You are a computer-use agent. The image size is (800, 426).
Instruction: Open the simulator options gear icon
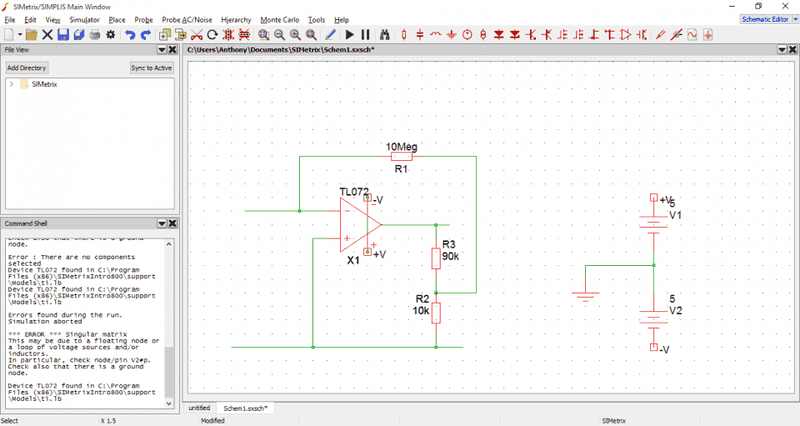click(x=111, y=35)
